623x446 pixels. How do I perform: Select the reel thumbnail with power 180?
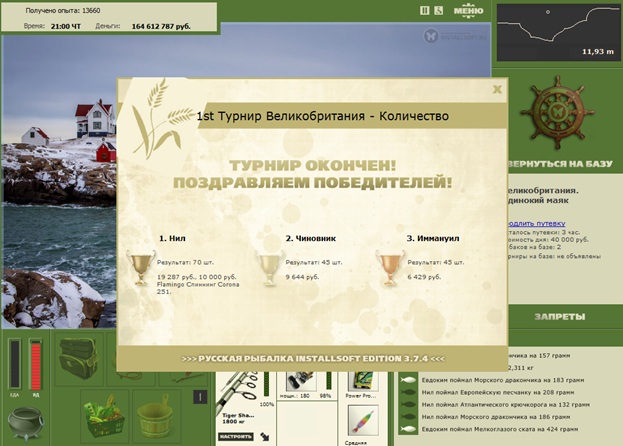301,381
